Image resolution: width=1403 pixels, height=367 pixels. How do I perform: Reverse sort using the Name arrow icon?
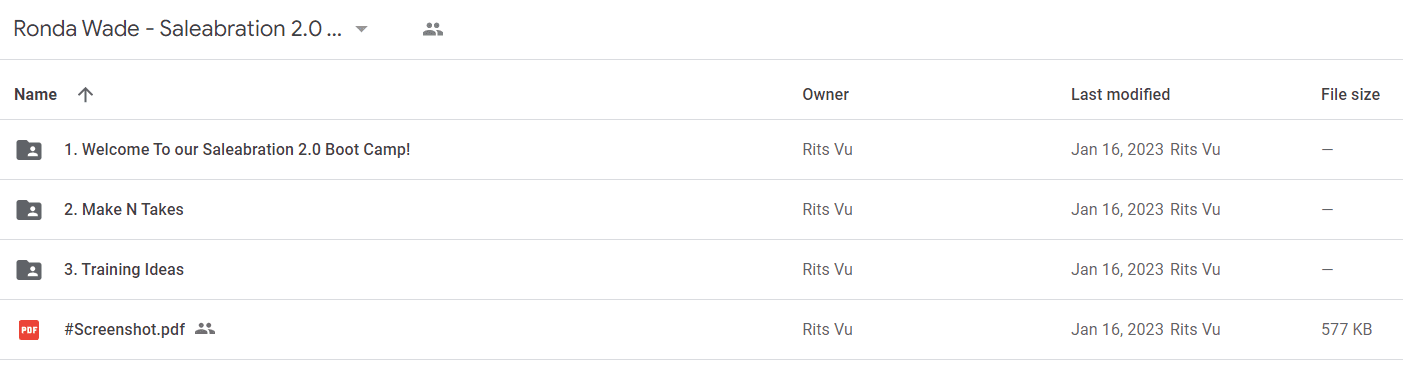point(86,94)
